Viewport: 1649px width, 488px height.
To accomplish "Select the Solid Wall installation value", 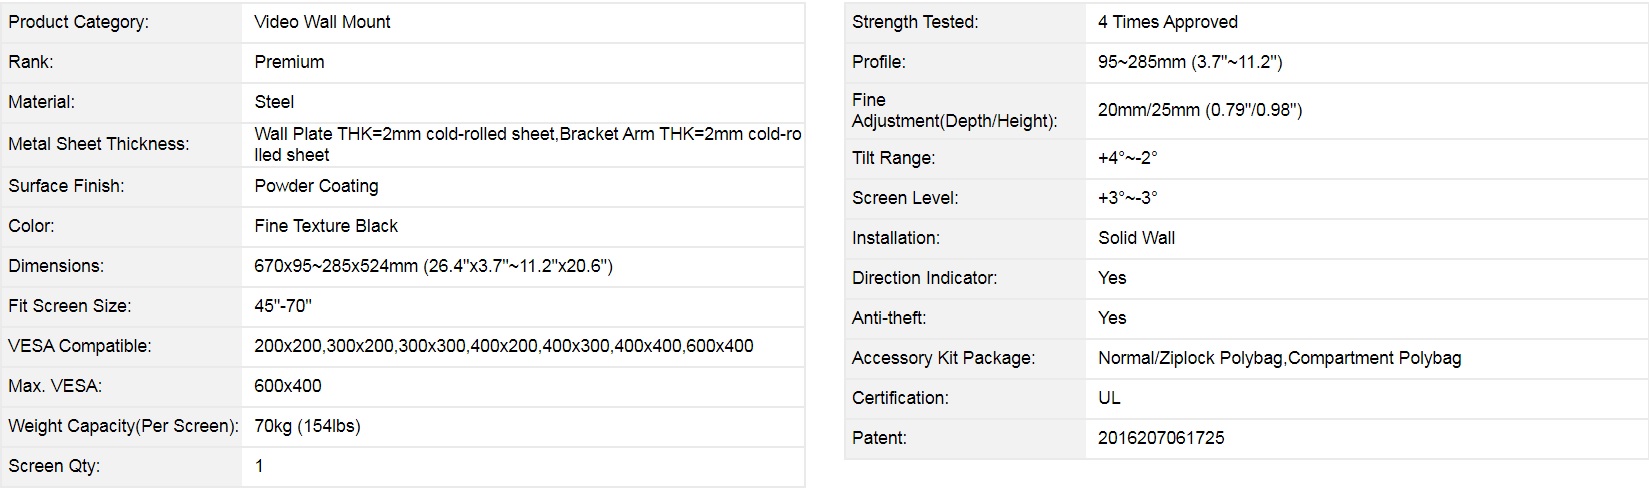I will (x=1136, y=238).
